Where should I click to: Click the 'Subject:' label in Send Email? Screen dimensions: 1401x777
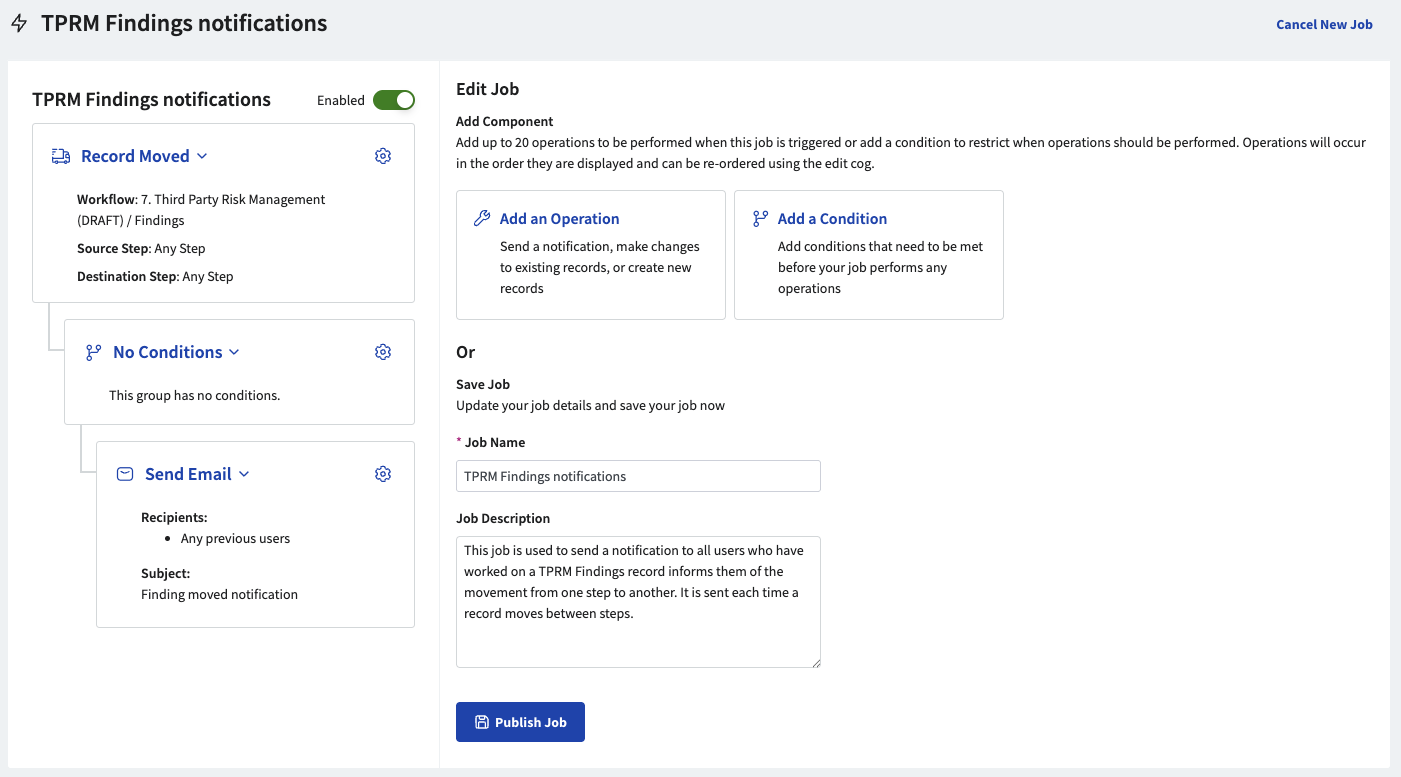[x=165, y=573]
